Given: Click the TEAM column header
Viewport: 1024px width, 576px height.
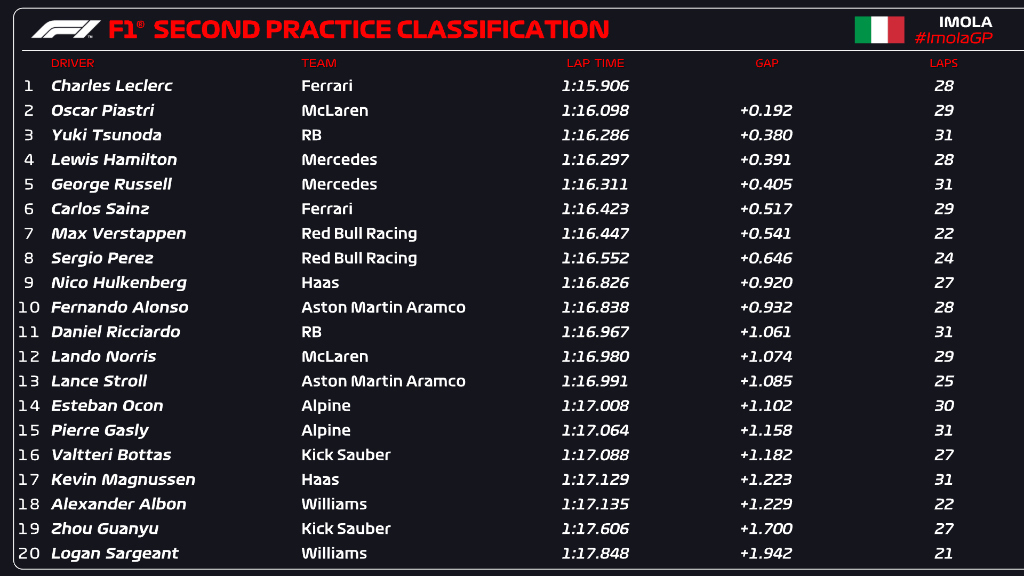Looking at the screenshot, I should point(319,63).
